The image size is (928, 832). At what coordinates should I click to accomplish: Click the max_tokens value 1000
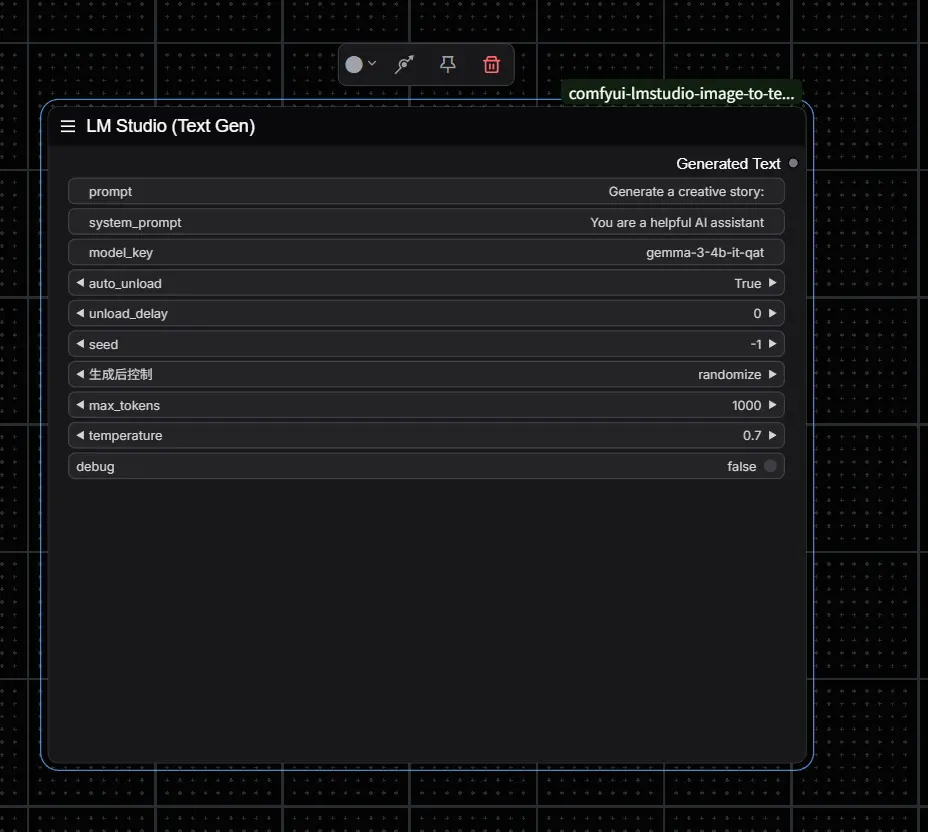tap(746, 405)
